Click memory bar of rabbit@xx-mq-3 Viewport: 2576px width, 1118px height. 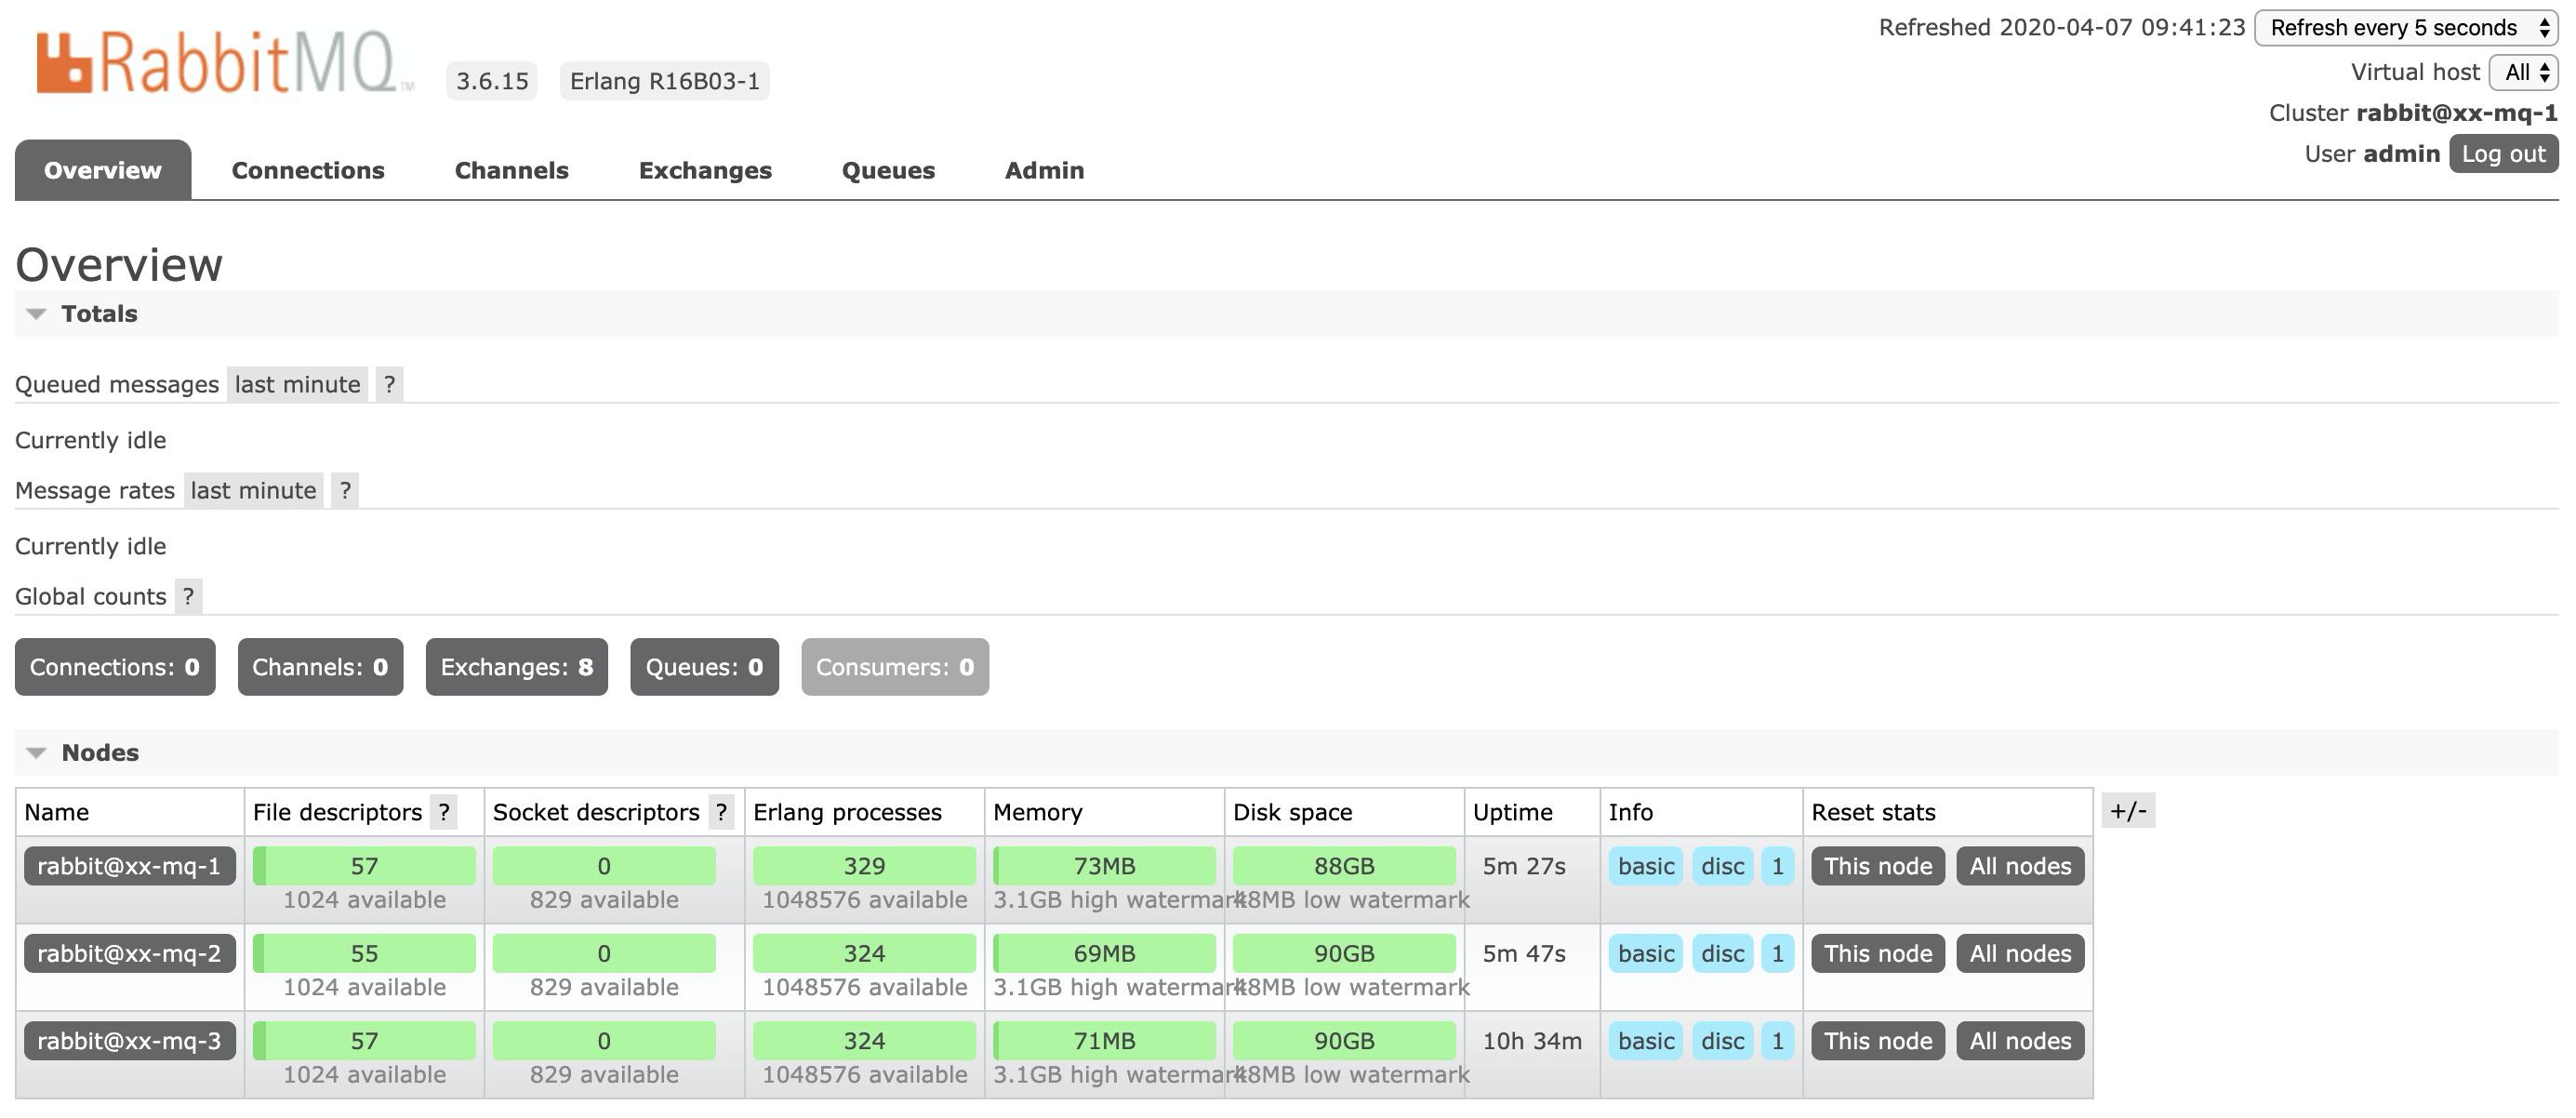(x=1104, y=1042)
